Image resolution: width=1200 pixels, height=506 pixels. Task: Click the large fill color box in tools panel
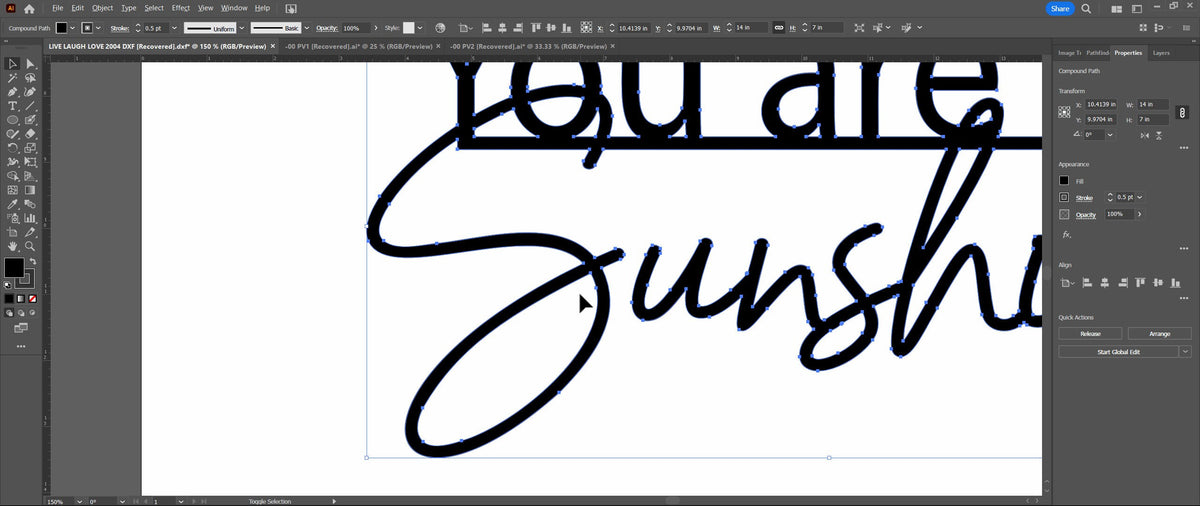(14, 268)
